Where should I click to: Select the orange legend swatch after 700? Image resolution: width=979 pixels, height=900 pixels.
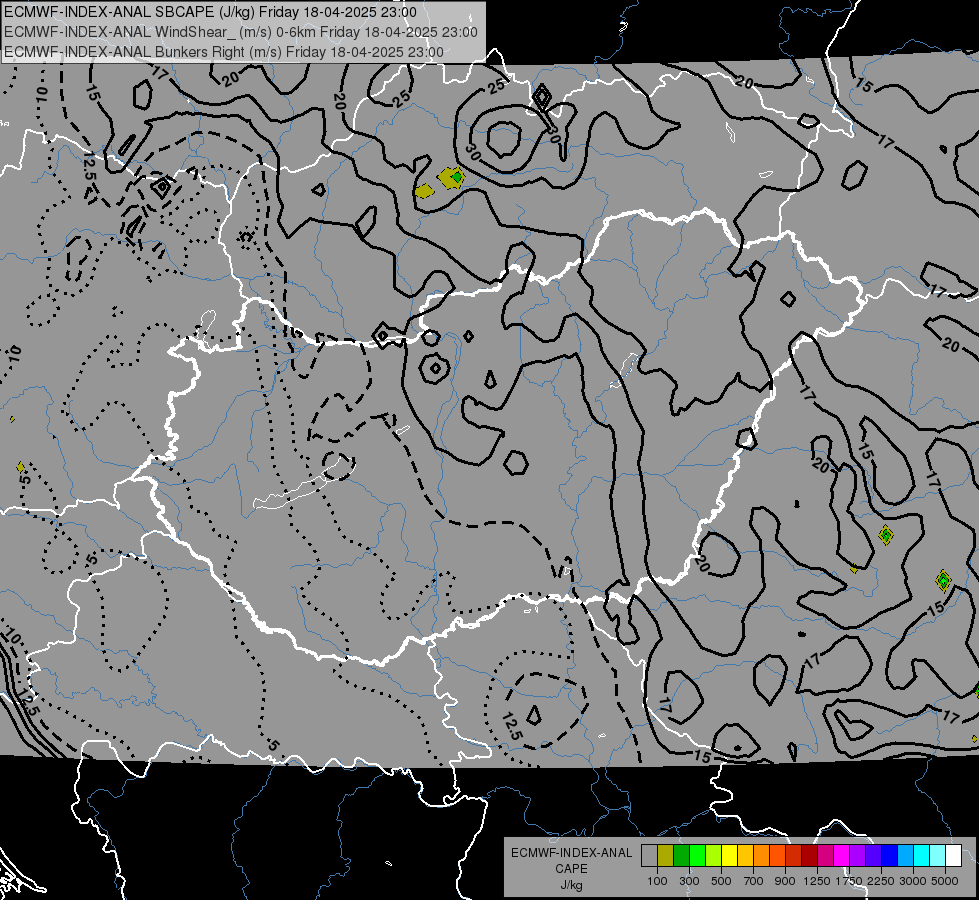click(761, 855)
